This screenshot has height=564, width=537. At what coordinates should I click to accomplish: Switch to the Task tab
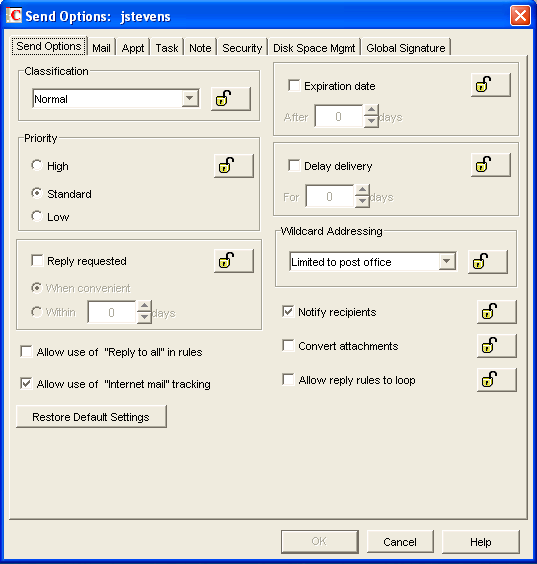pyautogui.click(x=167, y=48)
